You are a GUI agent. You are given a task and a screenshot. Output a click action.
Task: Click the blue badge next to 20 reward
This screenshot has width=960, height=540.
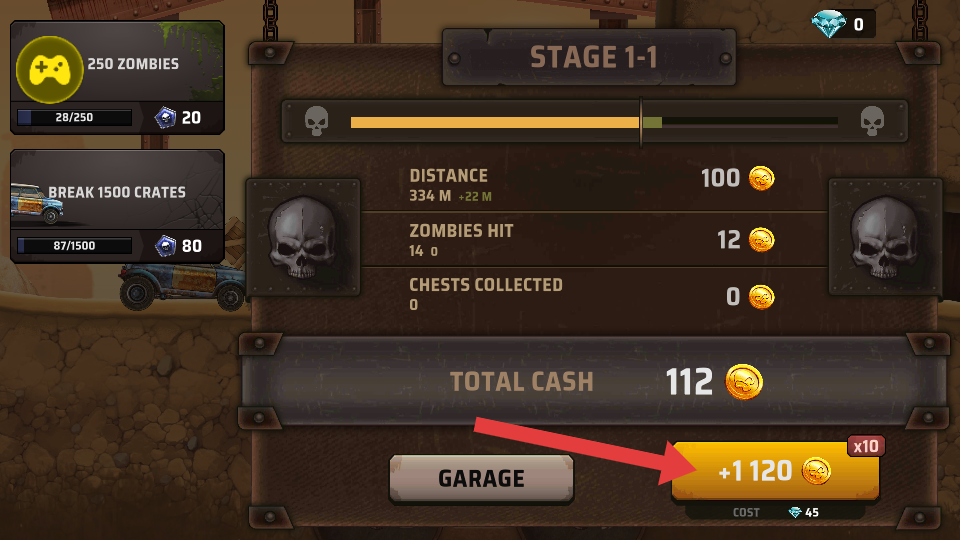(165, 118)
